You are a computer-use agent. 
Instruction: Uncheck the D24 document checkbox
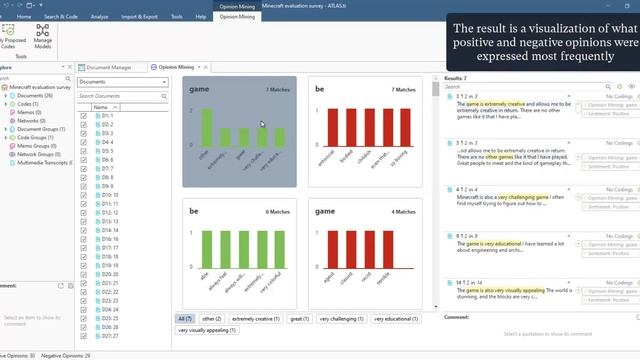click(84, 309)
